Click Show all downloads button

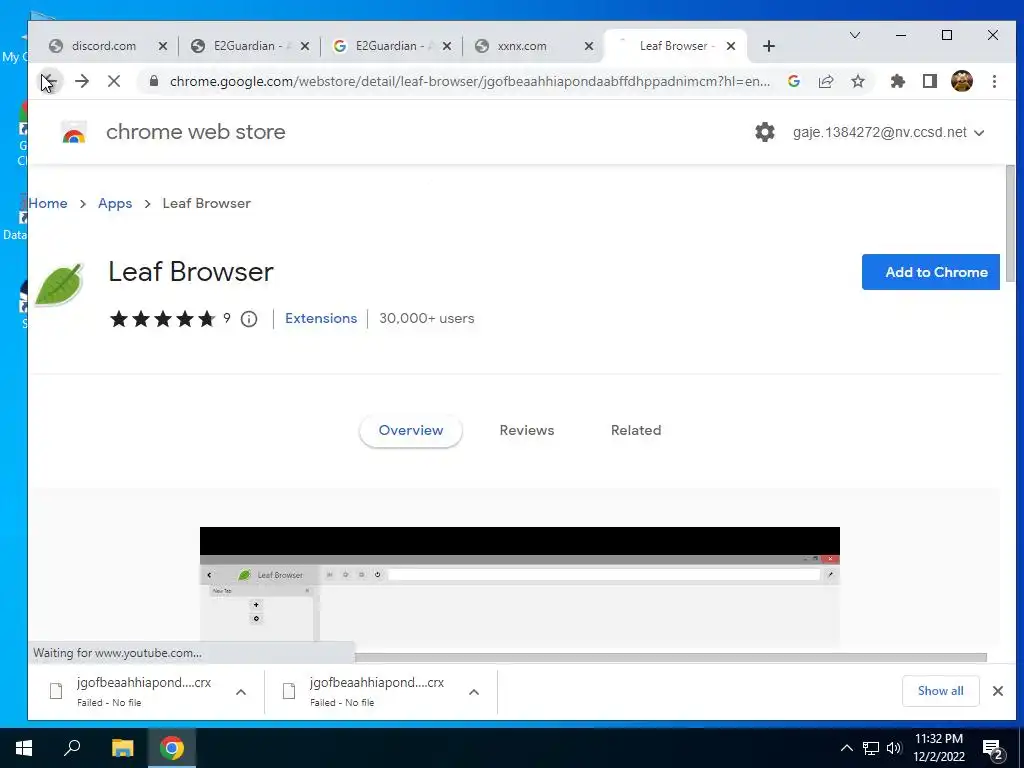[940, 691]
